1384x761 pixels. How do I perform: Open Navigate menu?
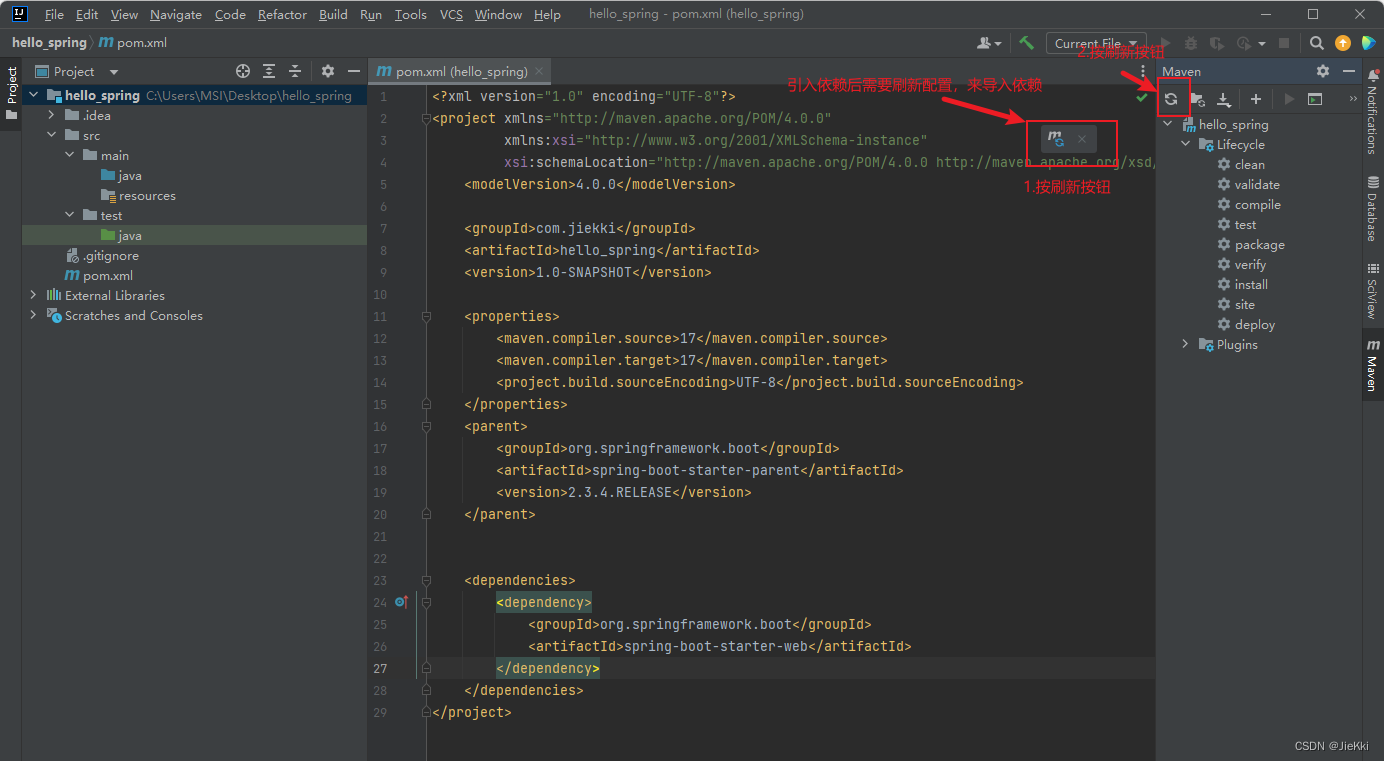[x=176, y=15]
